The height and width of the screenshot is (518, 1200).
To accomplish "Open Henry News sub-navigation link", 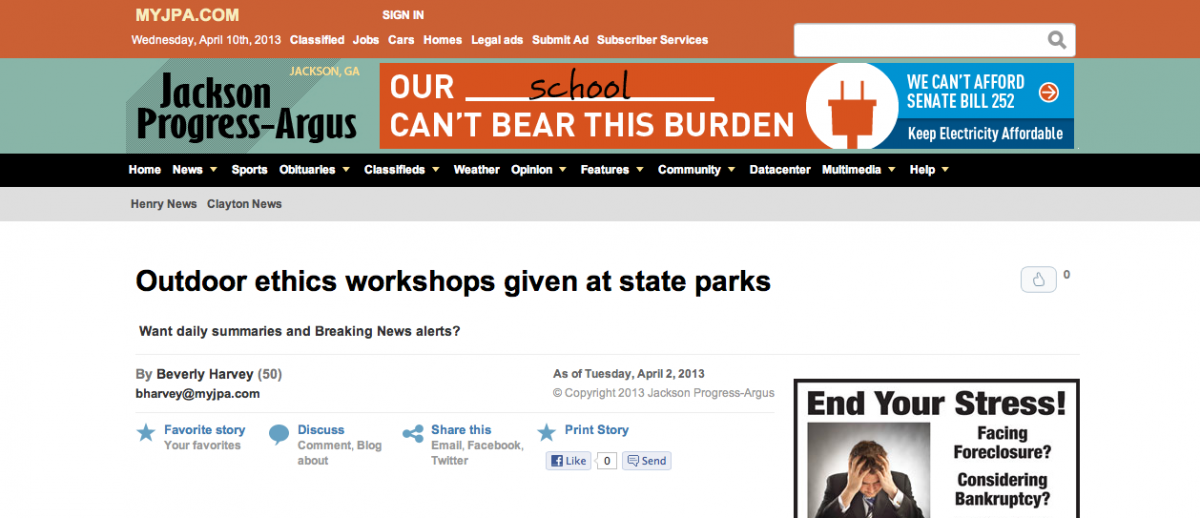I will pyautogui.click(x=163, y=204).
